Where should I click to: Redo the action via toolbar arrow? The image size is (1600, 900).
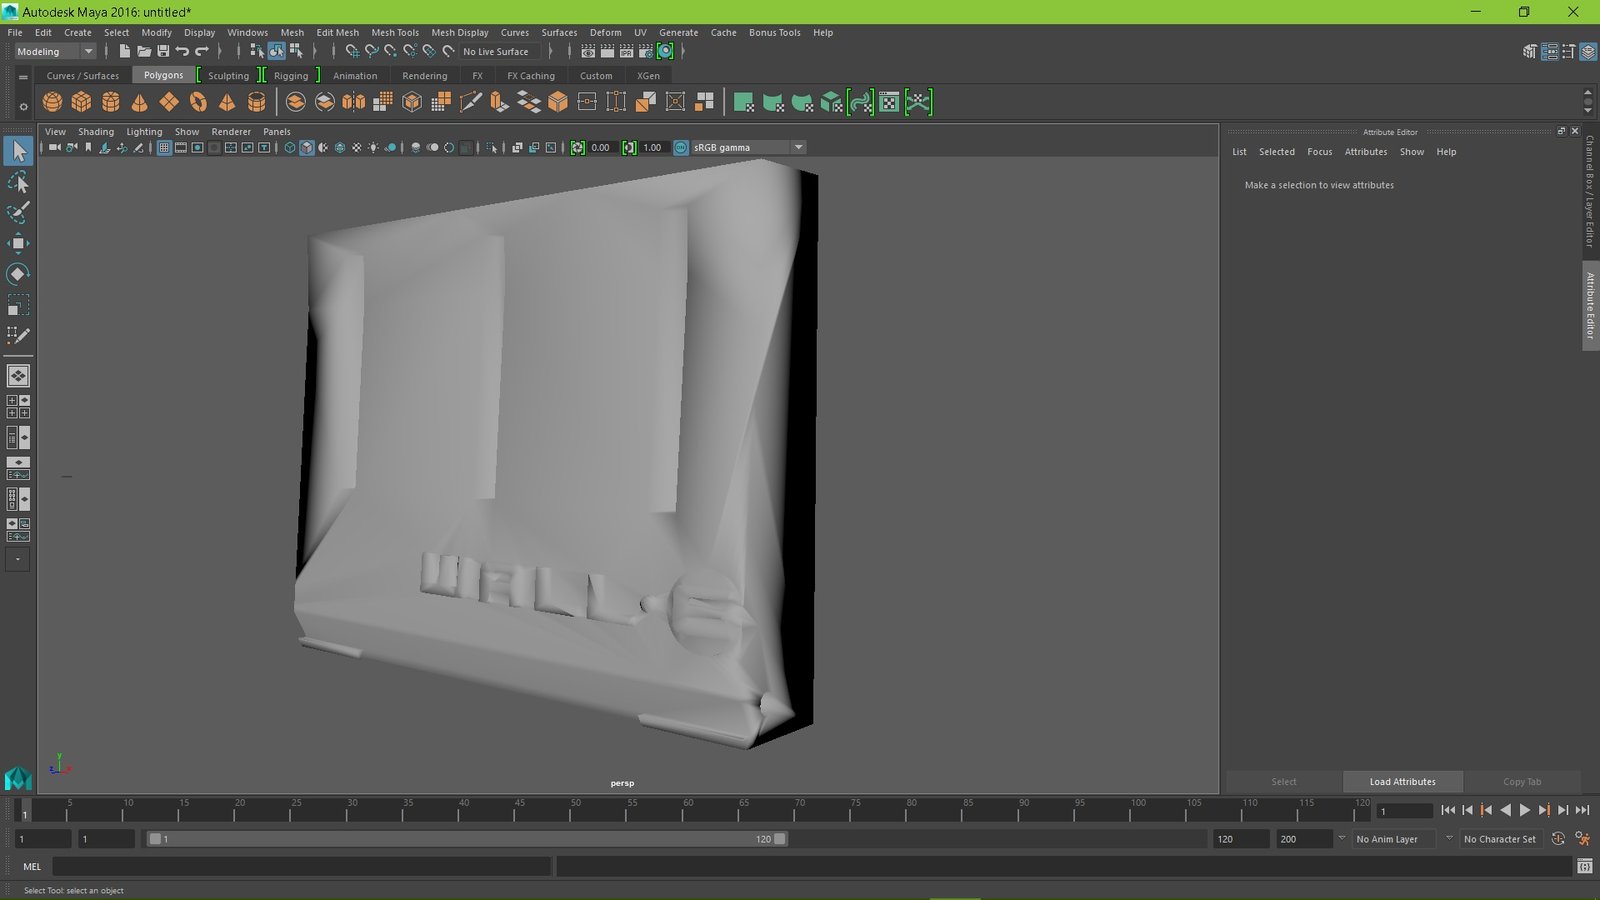(202, 51)
